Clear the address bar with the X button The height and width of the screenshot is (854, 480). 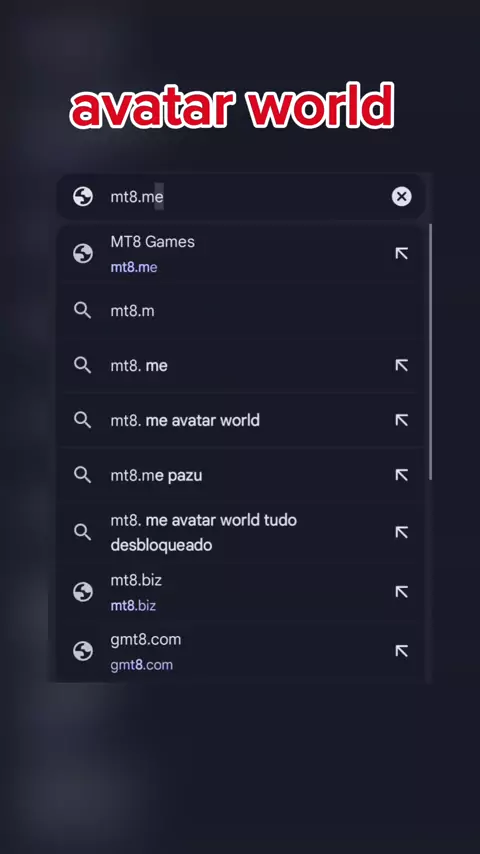click(x=402, y=197)
